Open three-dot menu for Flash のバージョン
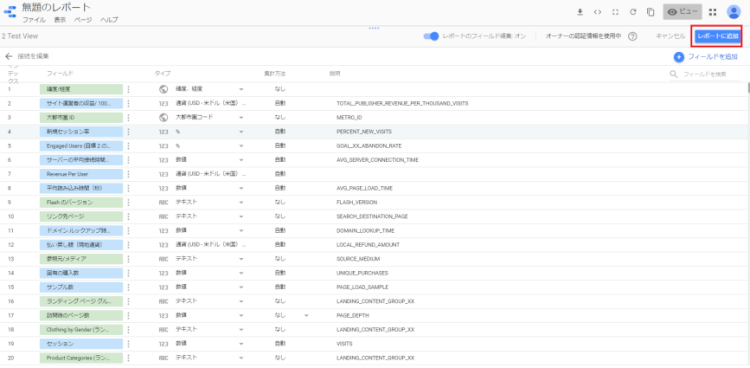This screenshot has width=750, height=368. click(x=128, y=202)
